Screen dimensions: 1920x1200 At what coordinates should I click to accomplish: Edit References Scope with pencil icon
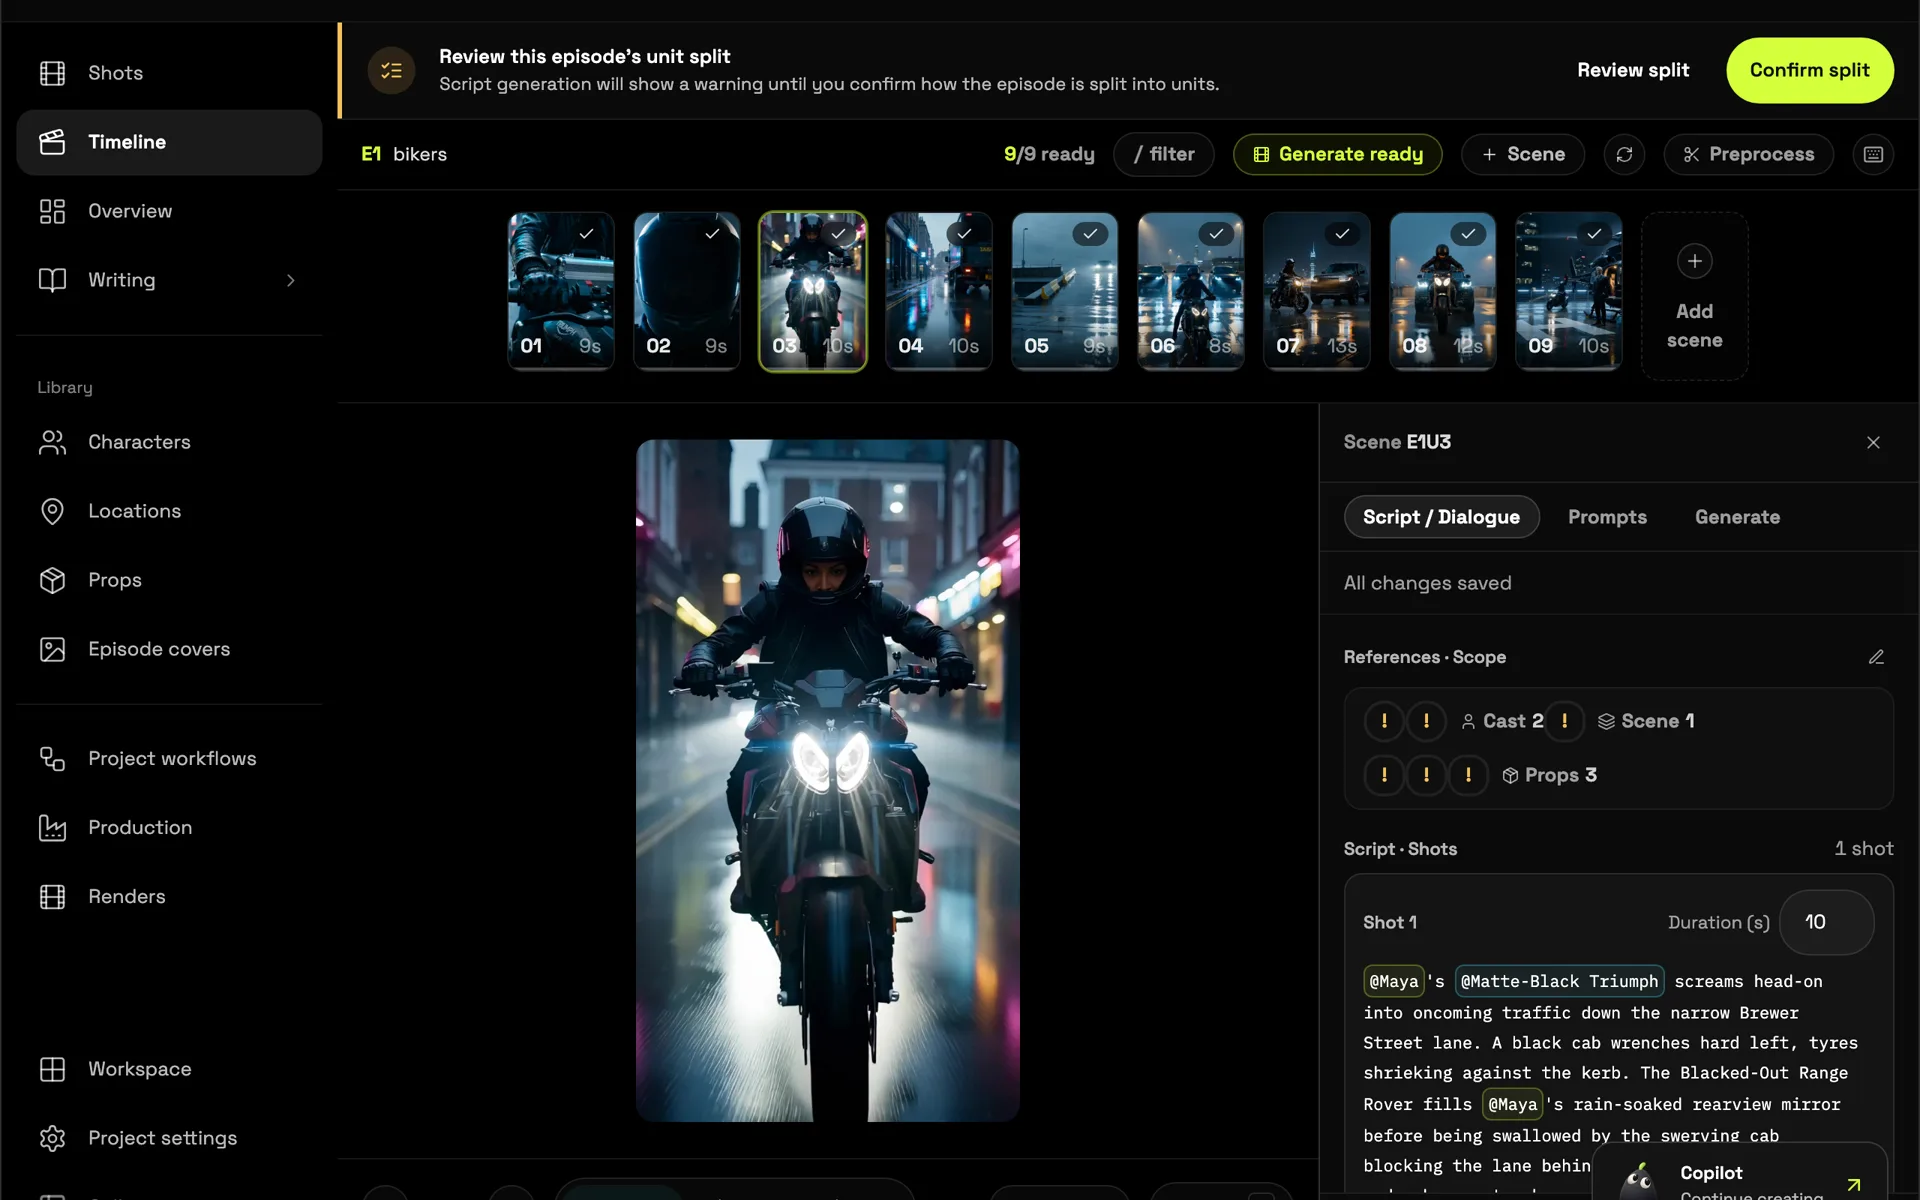click(1876, 657)
